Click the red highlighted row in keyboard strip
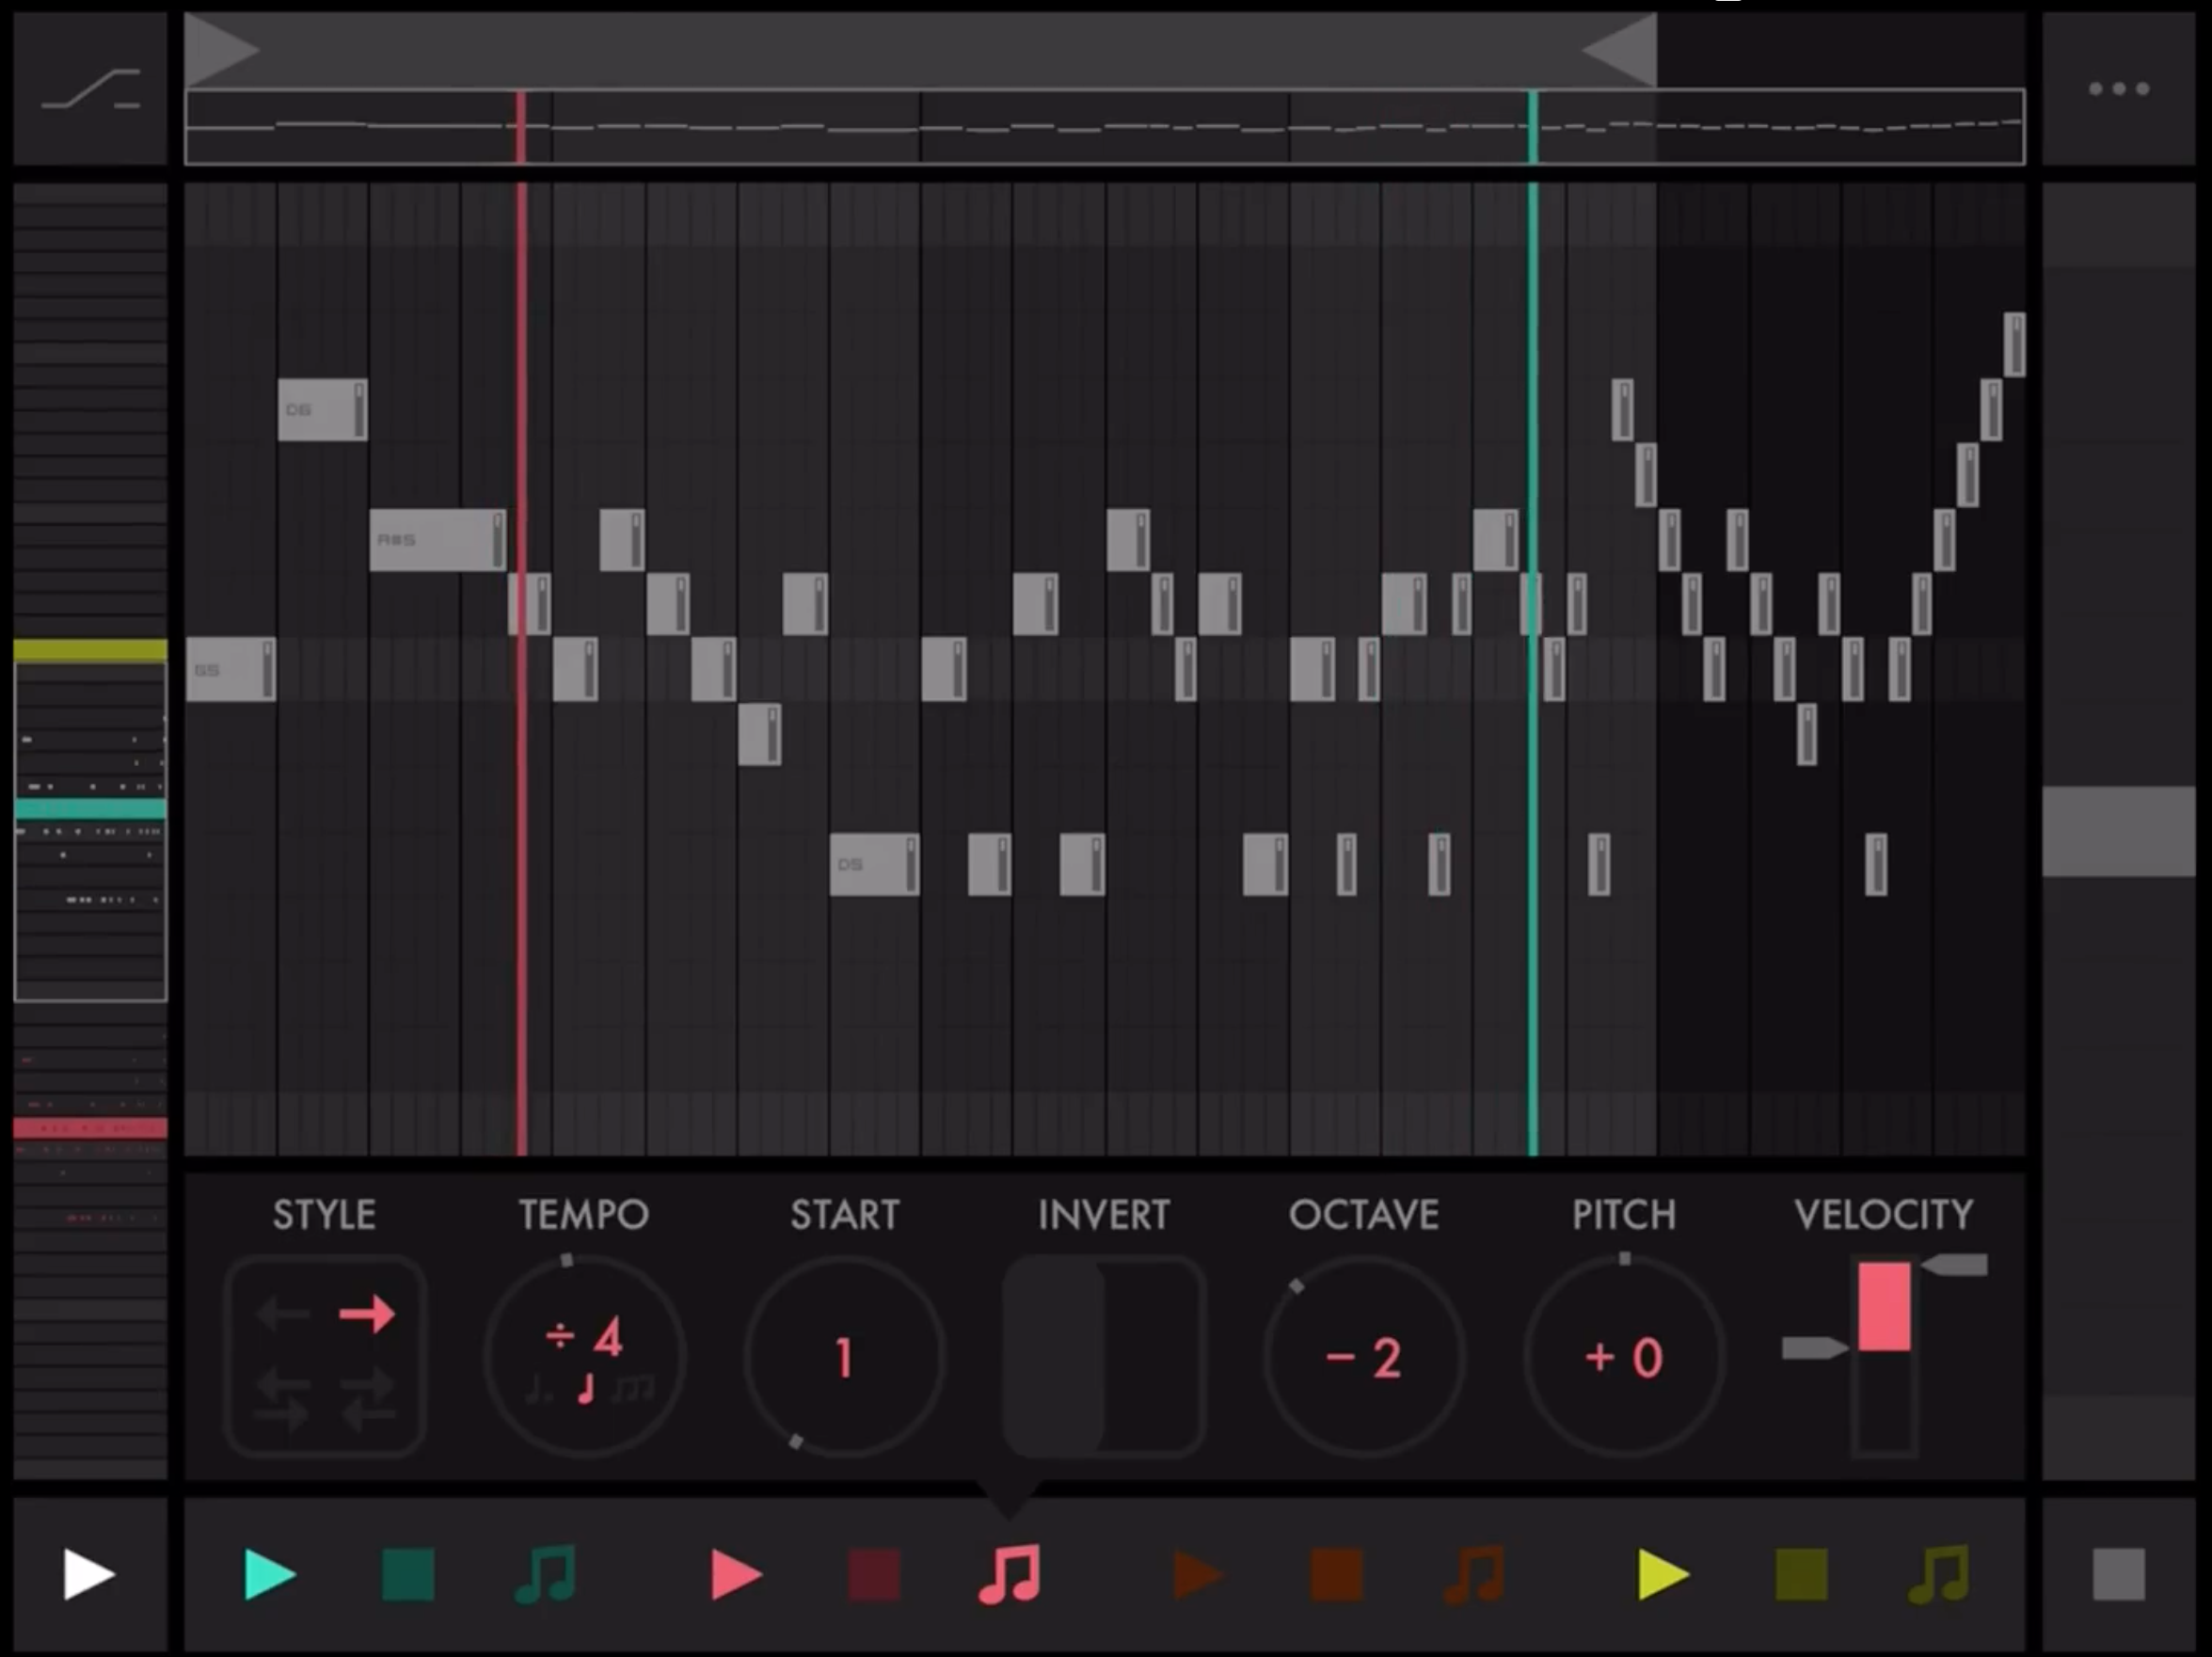This screenshot has width=2212, height=1657. 90,1128
